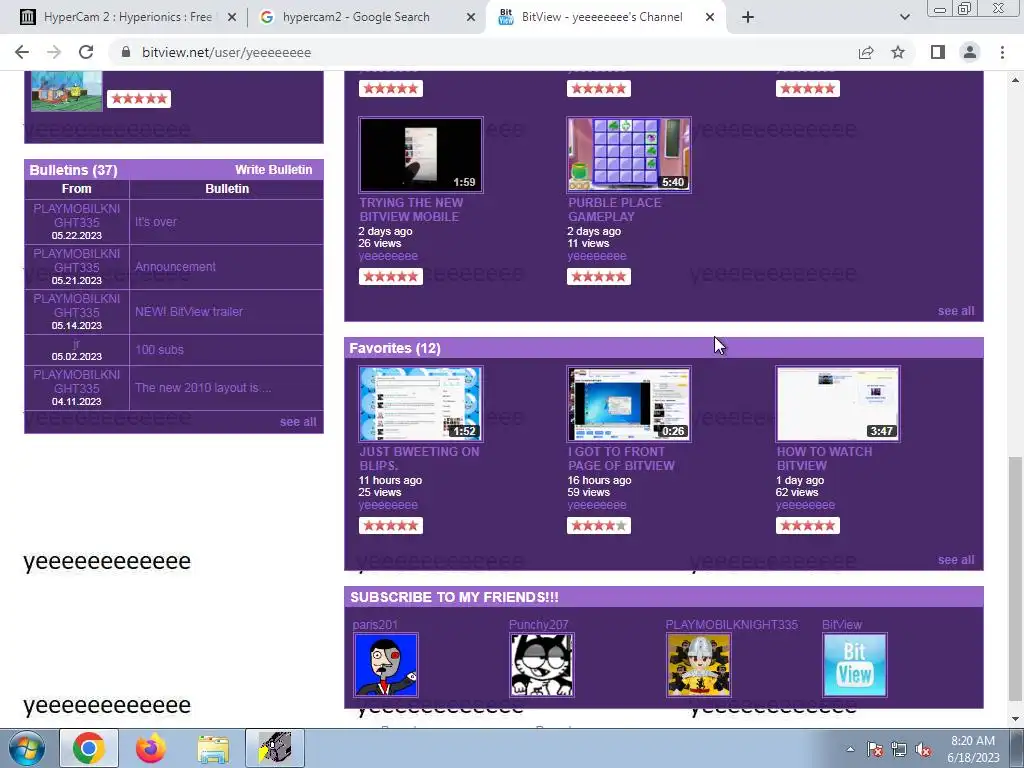Close the hypercam2 Google Search tab
The image size is (1024, 768).
tap(471, 17)
